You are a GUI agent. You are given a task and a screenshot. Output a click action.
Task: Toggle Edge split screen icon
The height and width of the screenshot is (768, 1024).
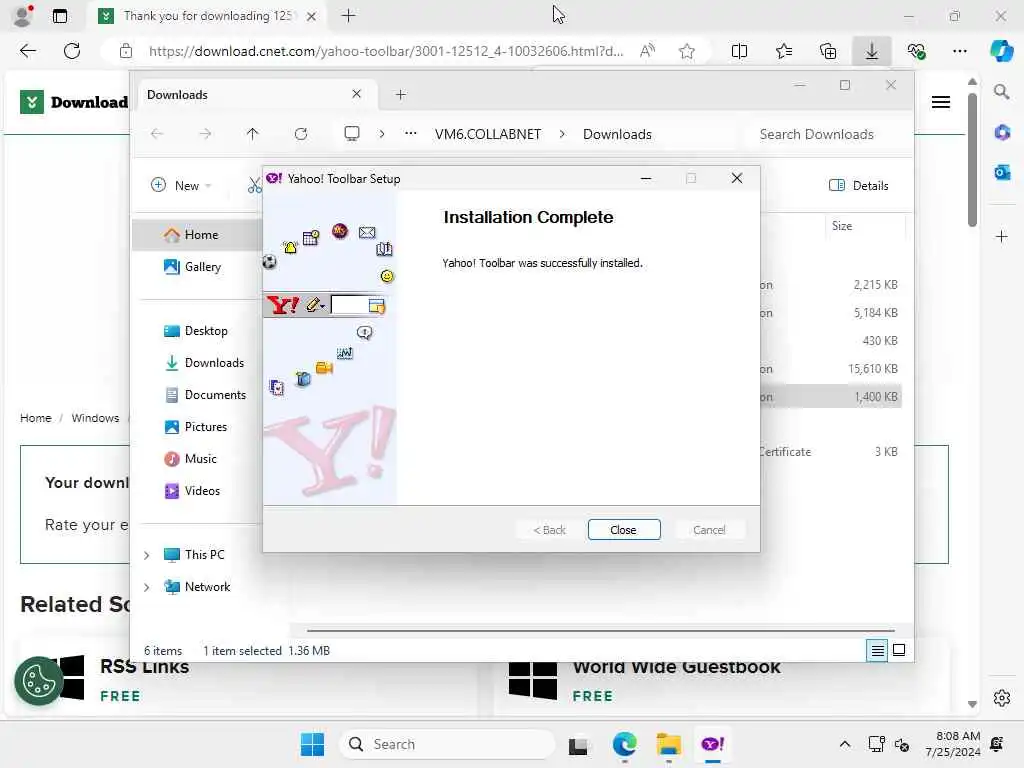coord(739,51)
